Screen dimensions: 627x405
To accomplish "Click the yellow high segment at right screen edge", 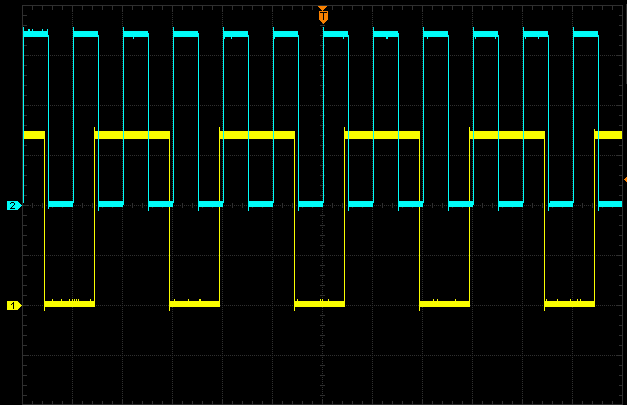I will (608, 134).
